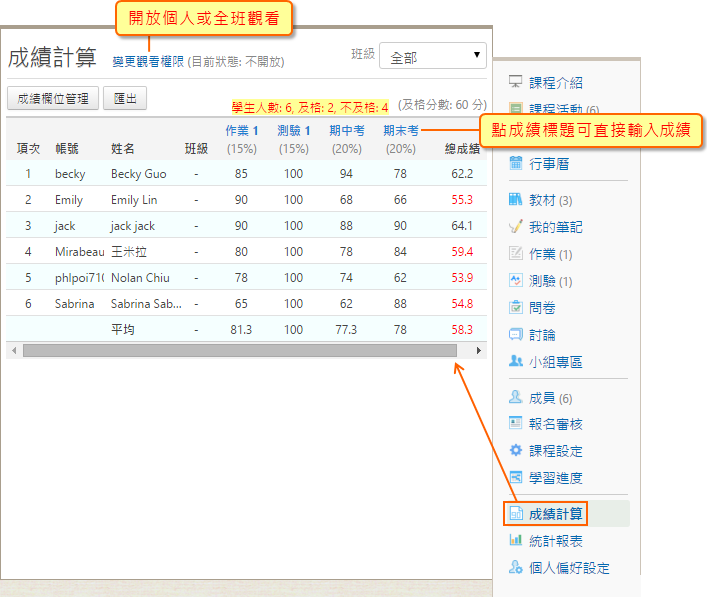Click the 成績欄位管理 button
The image size is (707, 597).
[x=53, y=98]
